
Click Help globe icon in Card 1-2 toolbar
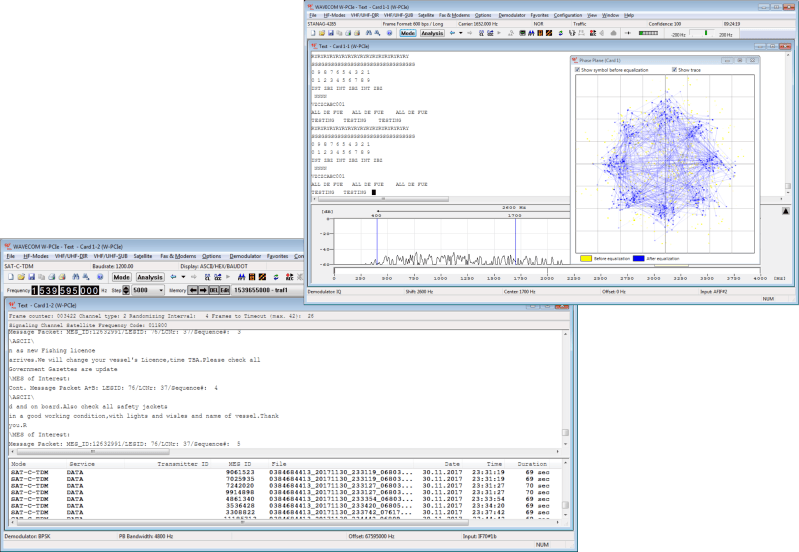point(100,277)
